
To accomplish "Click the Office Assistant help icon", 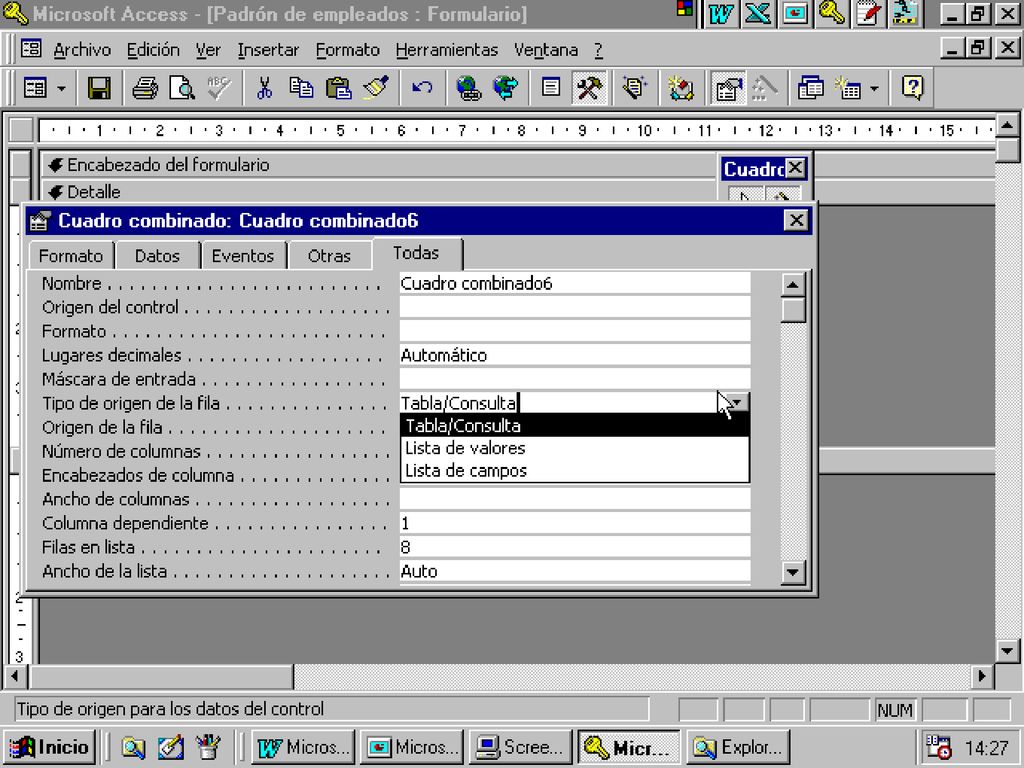I will [912, 88].
